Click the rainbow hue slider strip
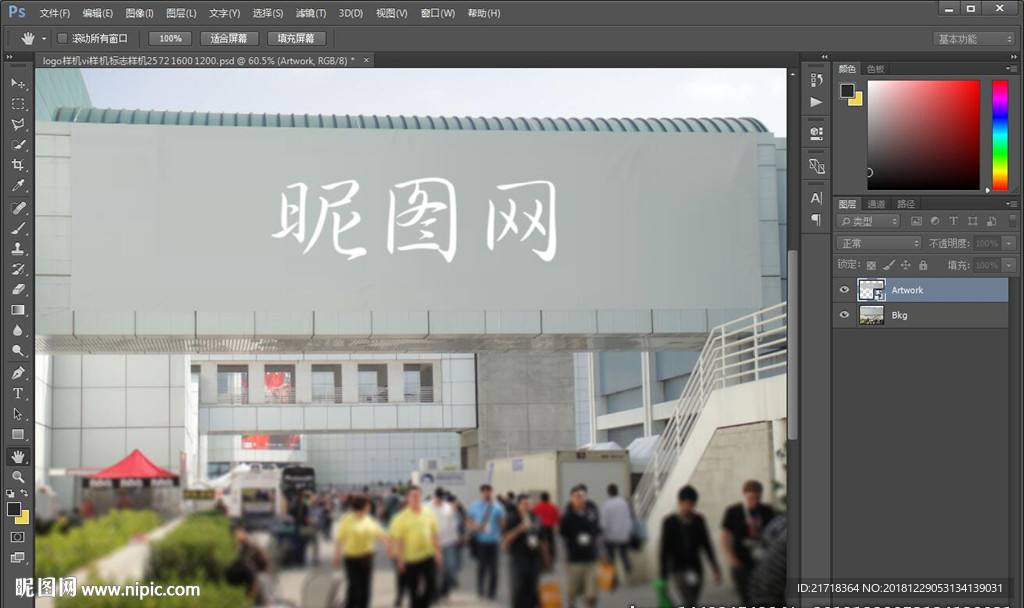The image size is (1024, 608). (999, 134)
